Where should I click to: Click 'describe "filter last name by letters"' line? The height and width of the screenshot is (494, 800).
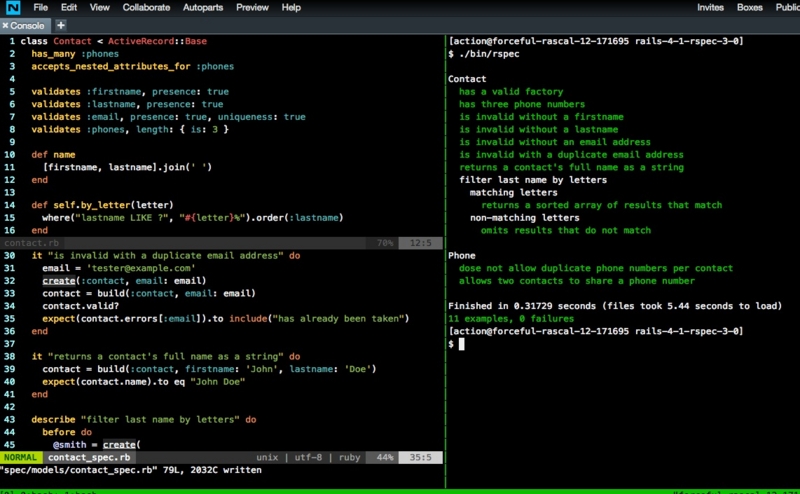point(144,419)
